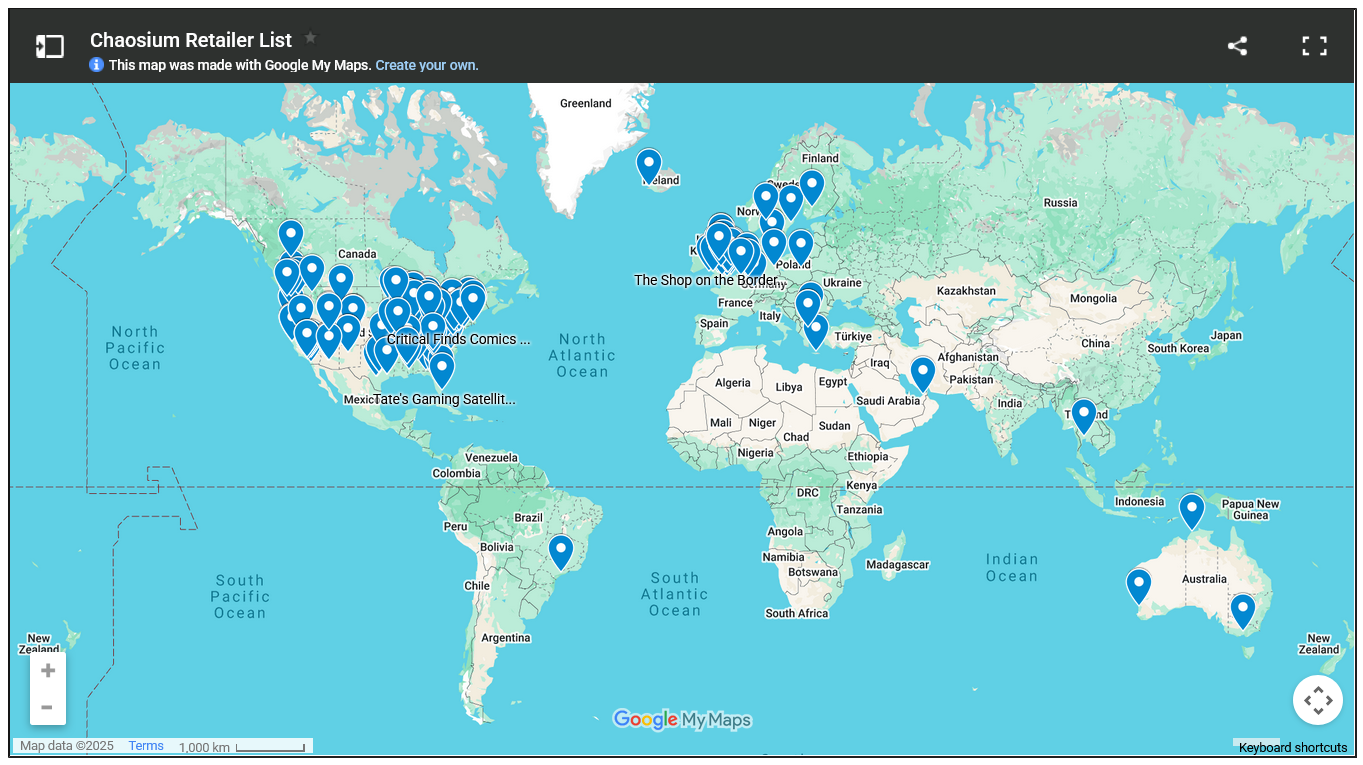Screen dimensions: 1363x765
Task: Click the Google My Maps logo
Action: coord(681,720)
